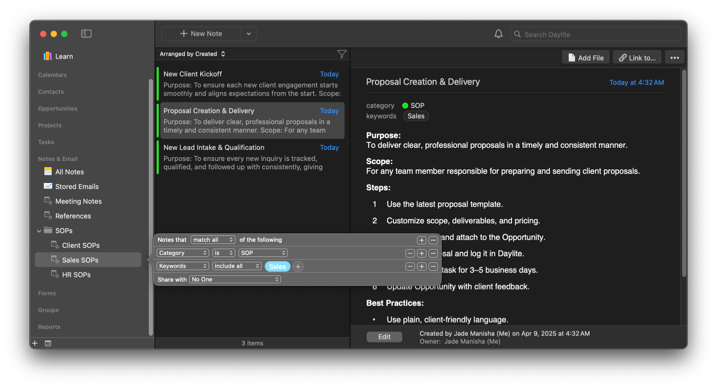Click the Link to... button

pos(637,58)
